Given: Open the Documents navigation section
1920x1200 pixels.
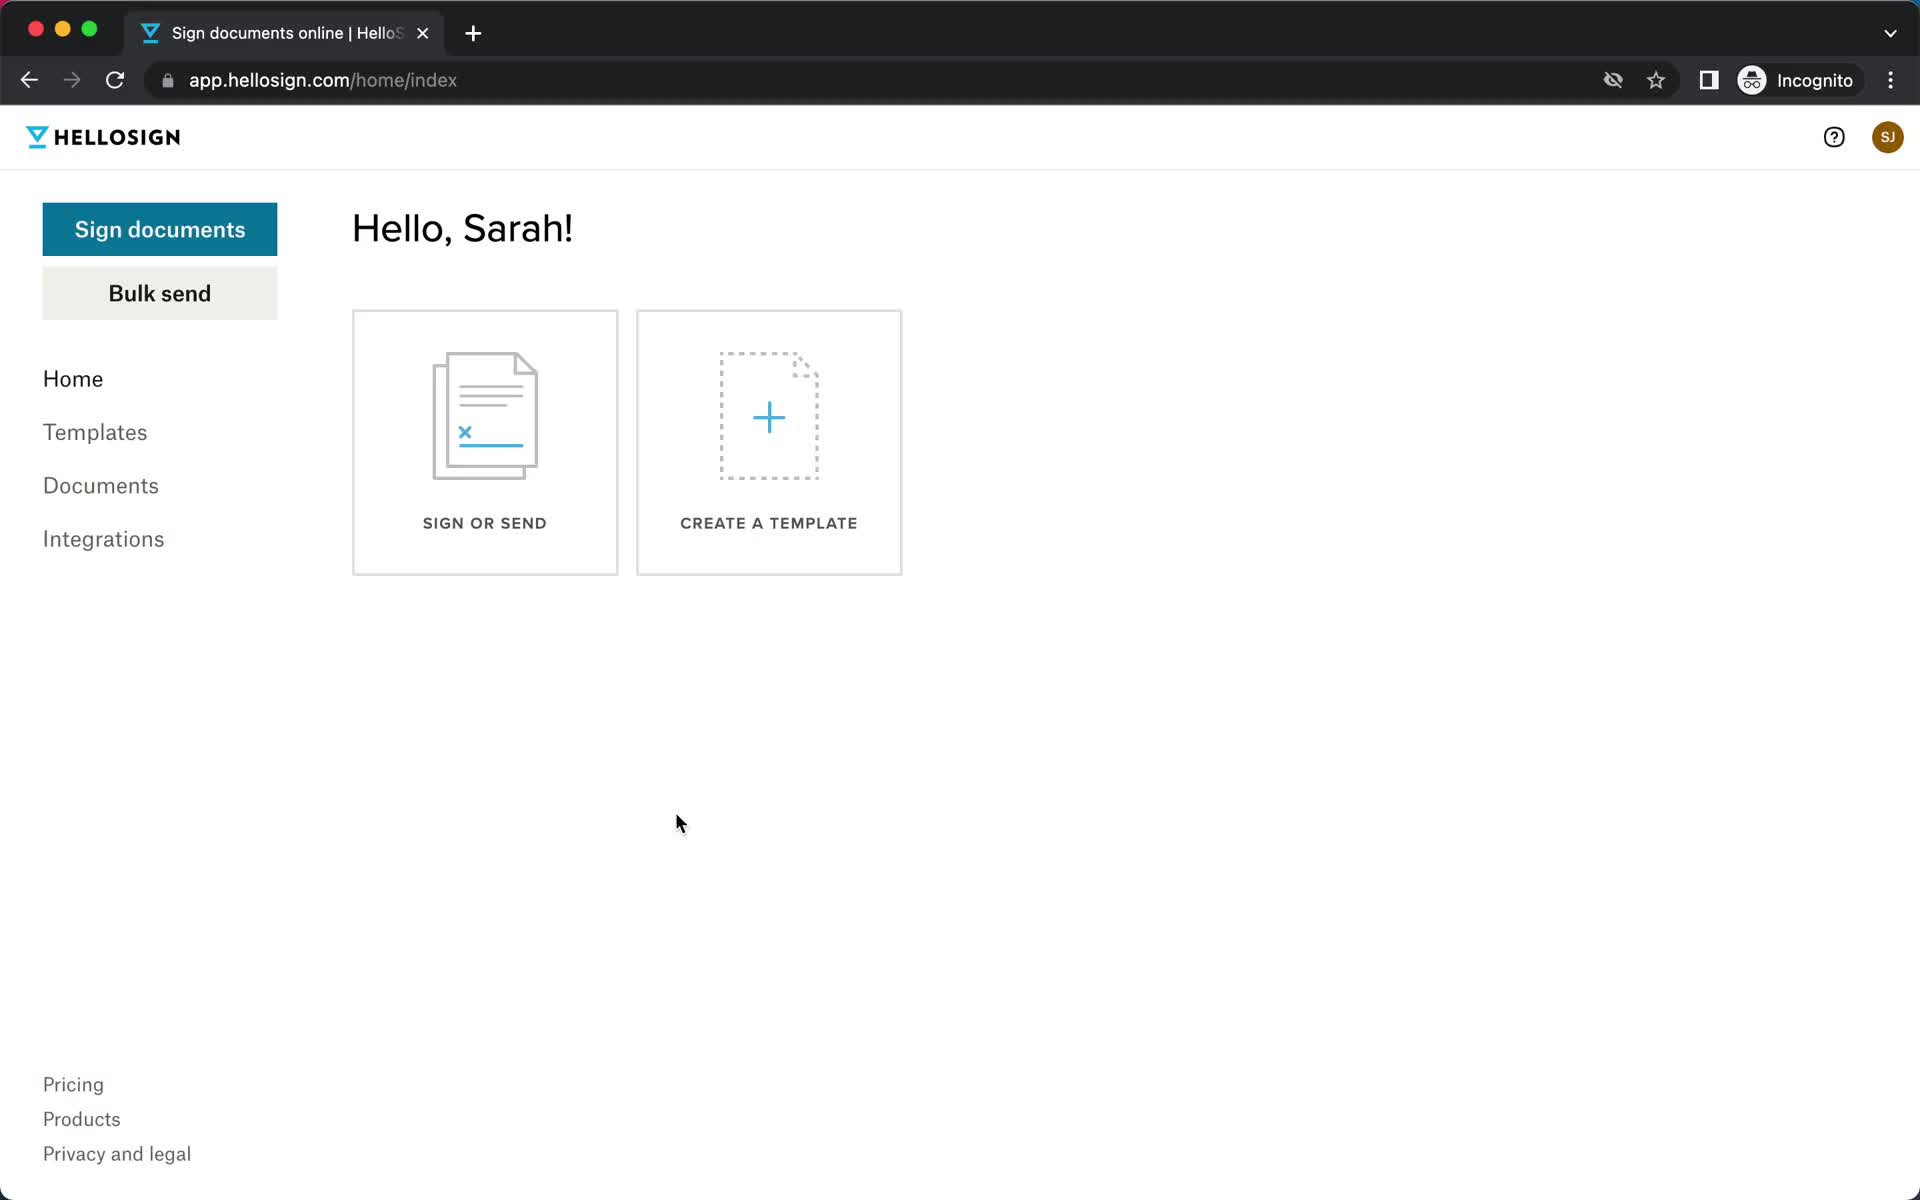Looking at the screenshot, I should point(101,485).
